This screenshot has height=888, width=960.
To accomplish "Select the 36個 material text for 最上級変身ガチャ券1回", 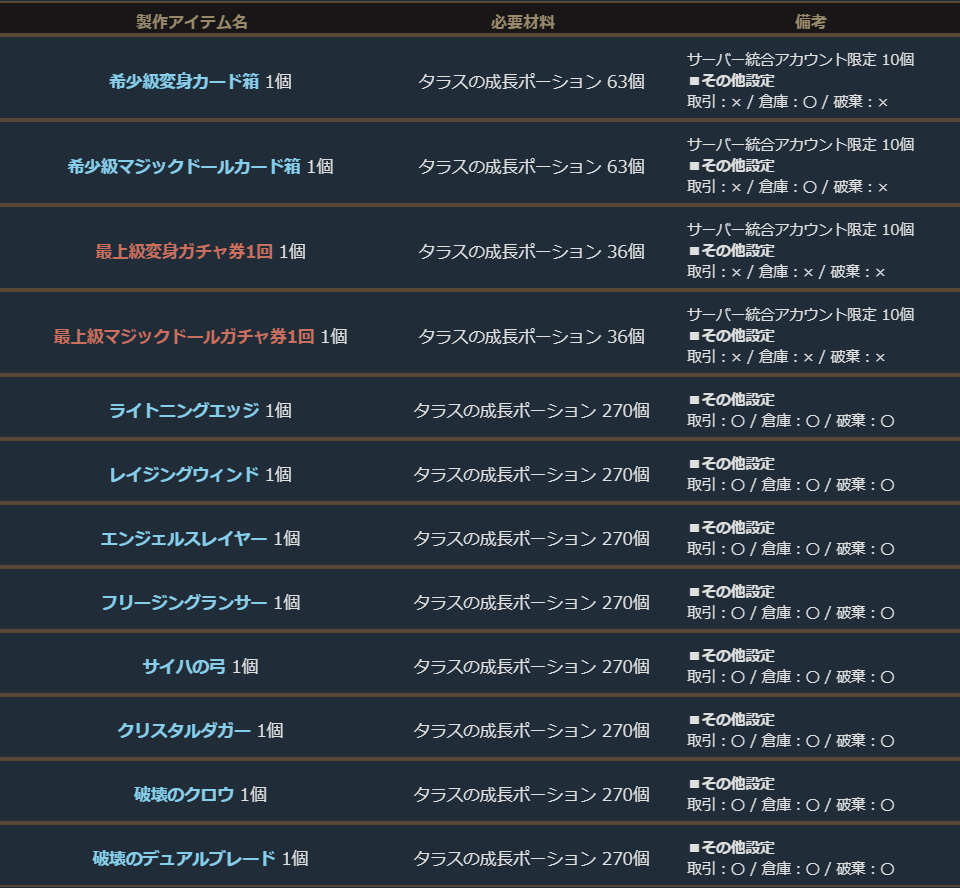I will pyautogui.click(x=626, y=252).
